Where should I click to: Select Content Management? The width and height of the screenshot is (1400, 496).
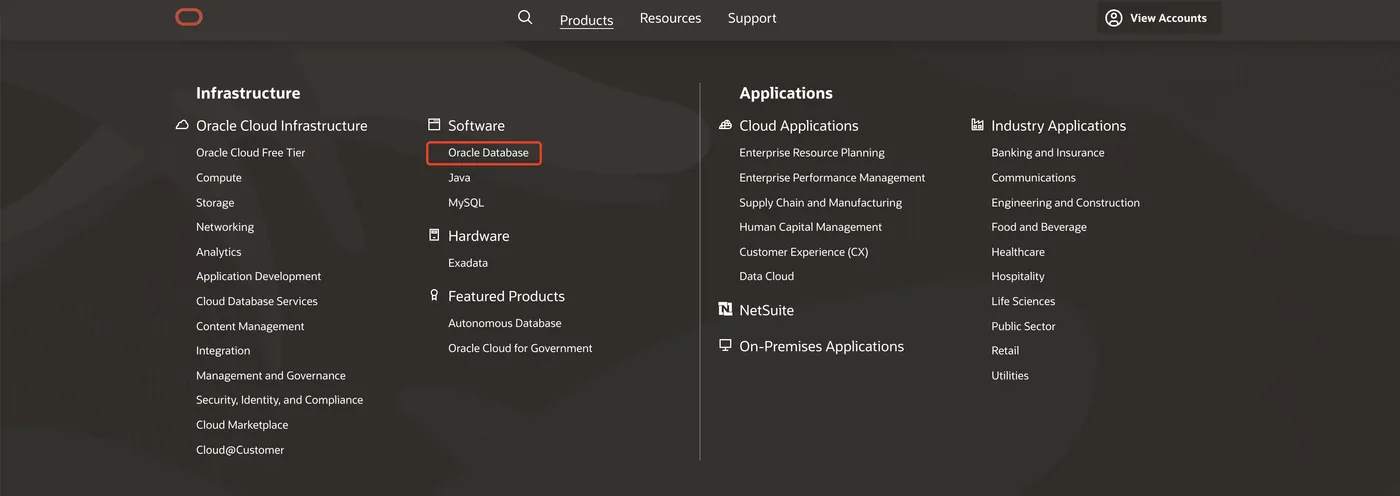(250, 326)
